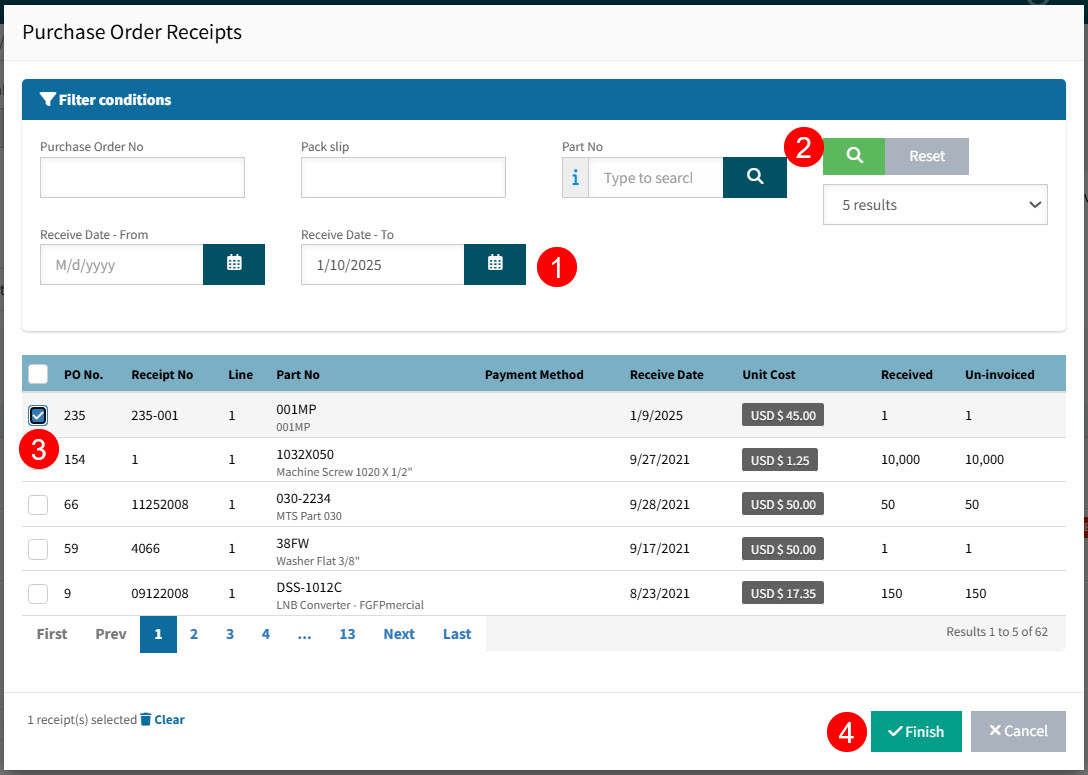This screenshot has width=1088, height=775.
Task: Tick the checkbox for PO 59
Action: [38, 548]
